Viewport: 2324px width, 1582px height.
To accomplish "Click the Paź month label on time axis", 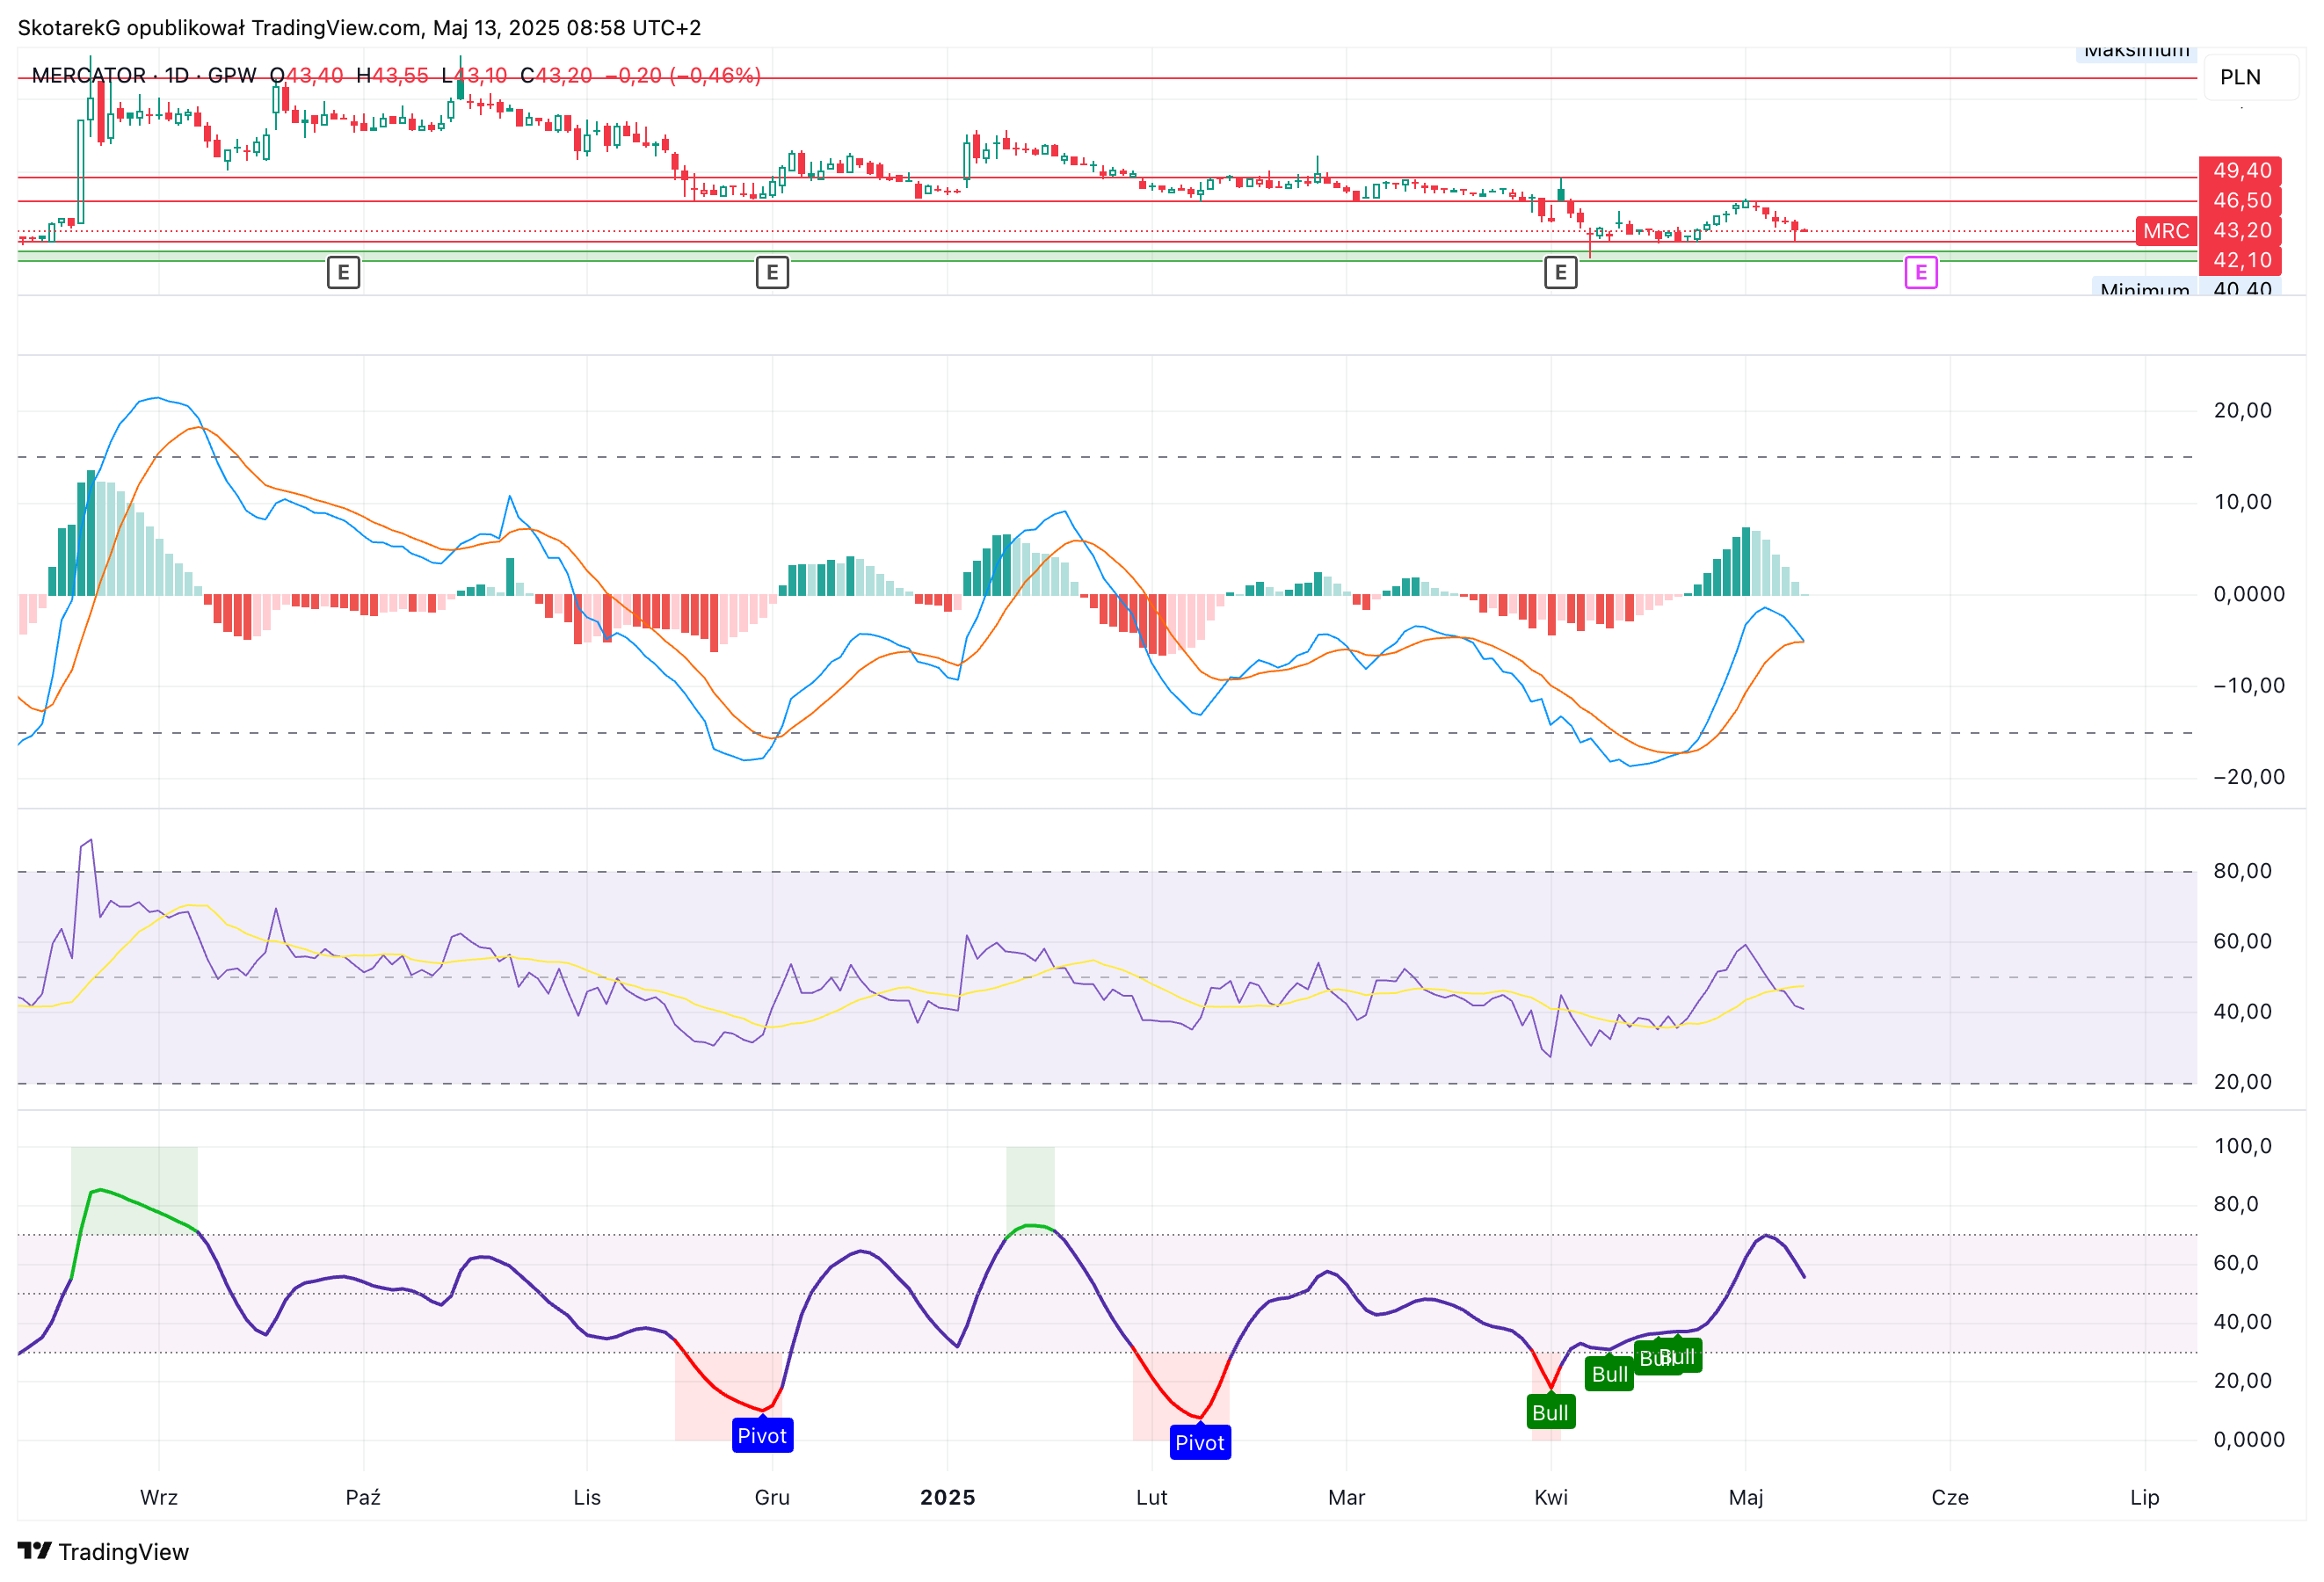I will point(363,1497).
